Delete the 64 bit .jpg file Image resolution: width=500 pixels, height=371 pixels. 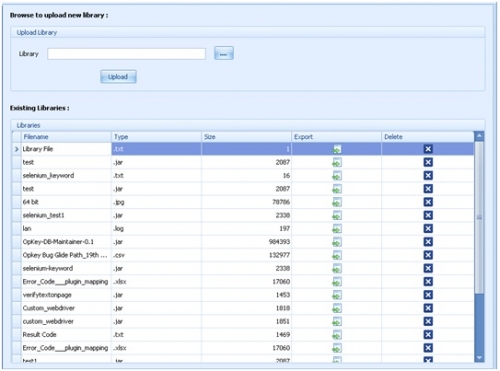[428, 202]
